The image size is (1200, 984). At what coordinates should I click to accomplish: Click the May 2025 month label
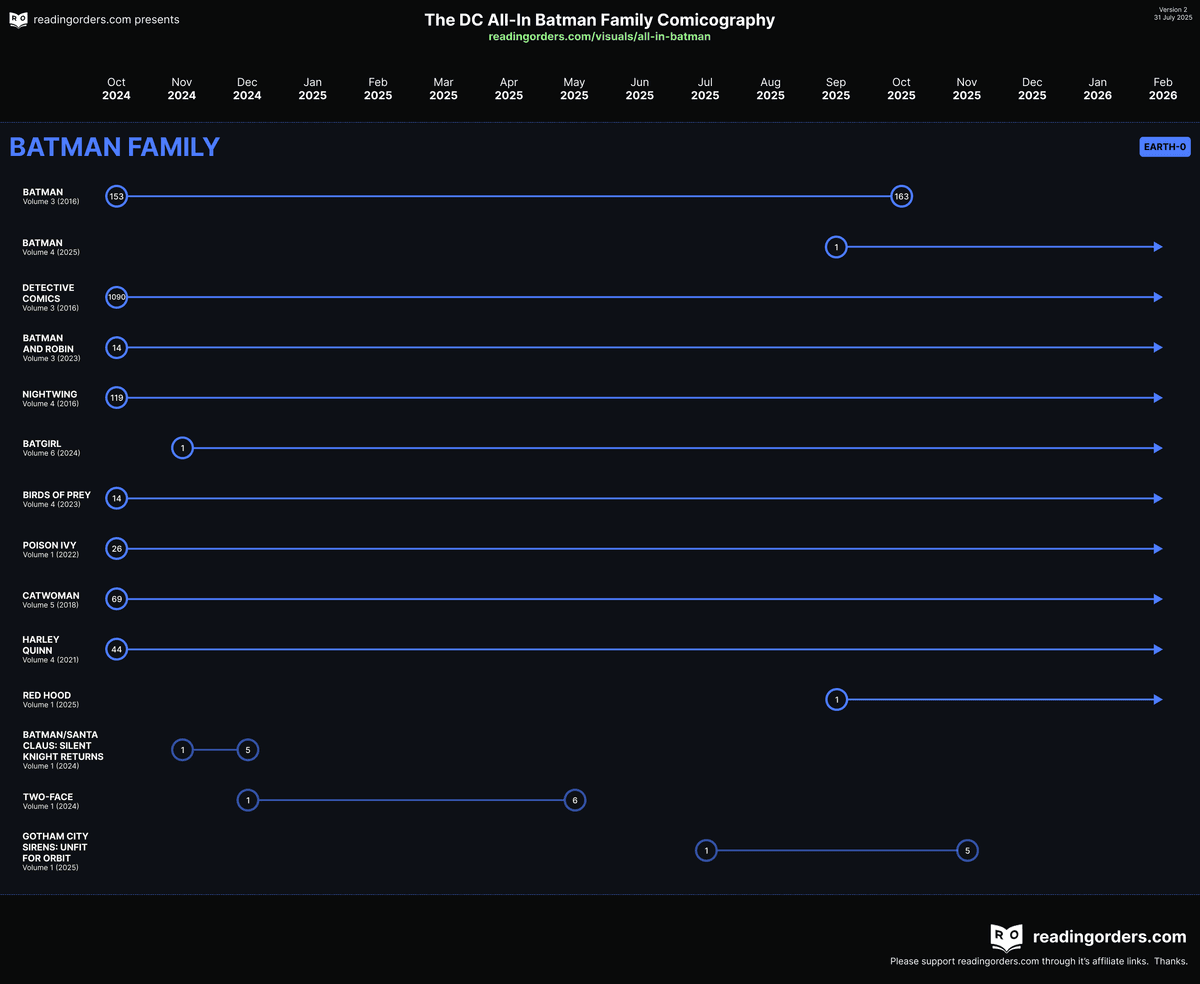tap(574, 89)
